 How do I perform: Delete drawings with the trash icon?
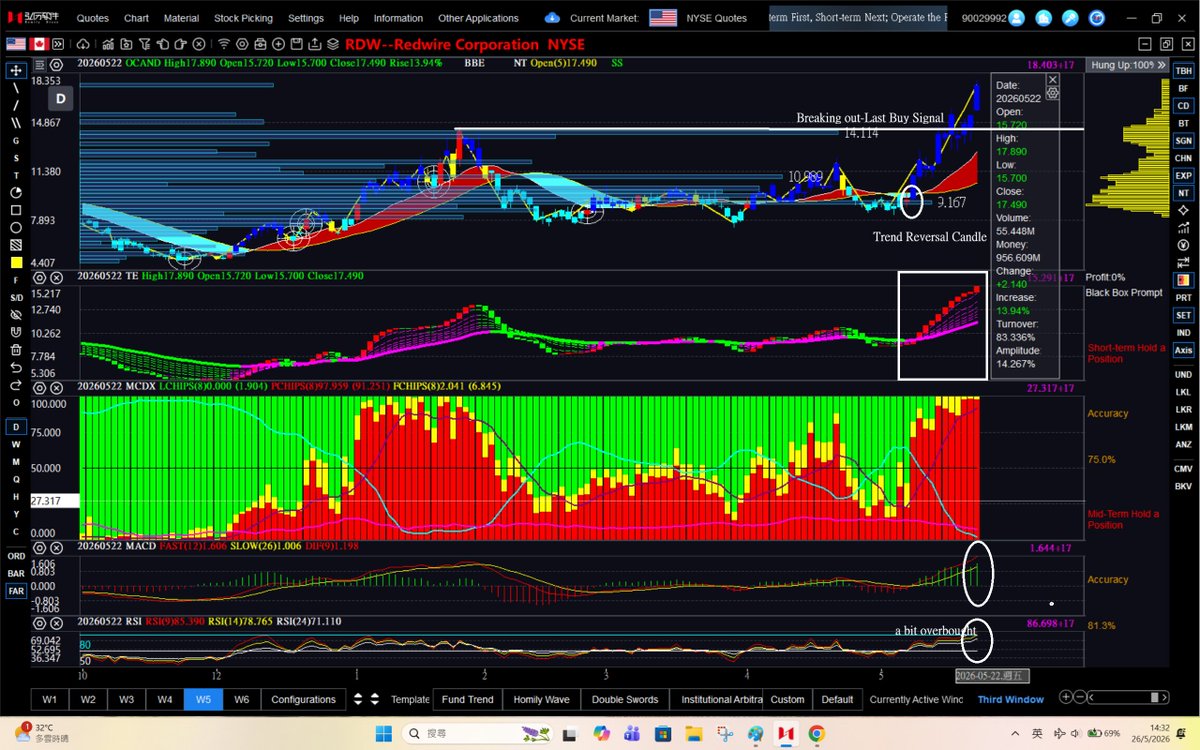click(16, 350)
